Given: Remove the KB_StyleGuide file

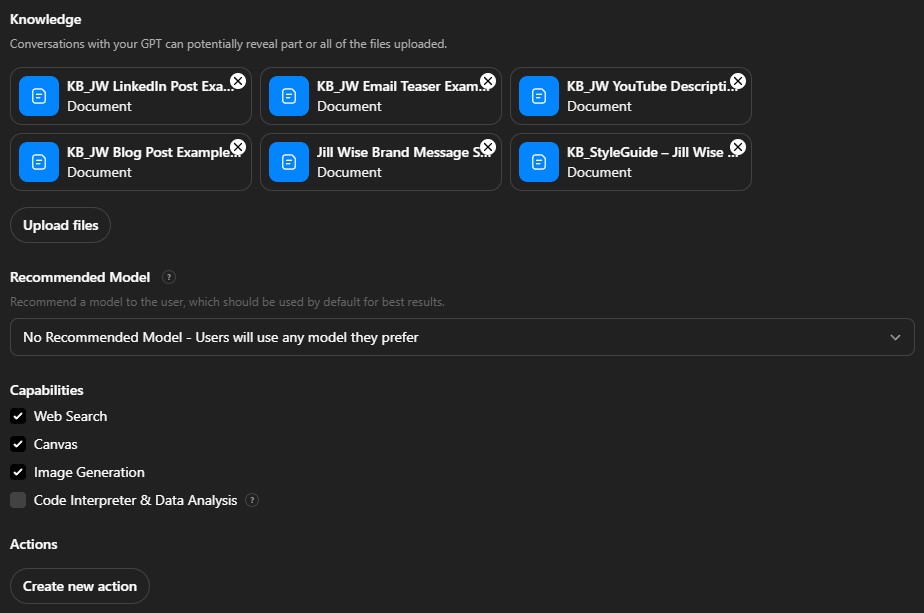Looking at the screenshot, I should tap(738, 147).
